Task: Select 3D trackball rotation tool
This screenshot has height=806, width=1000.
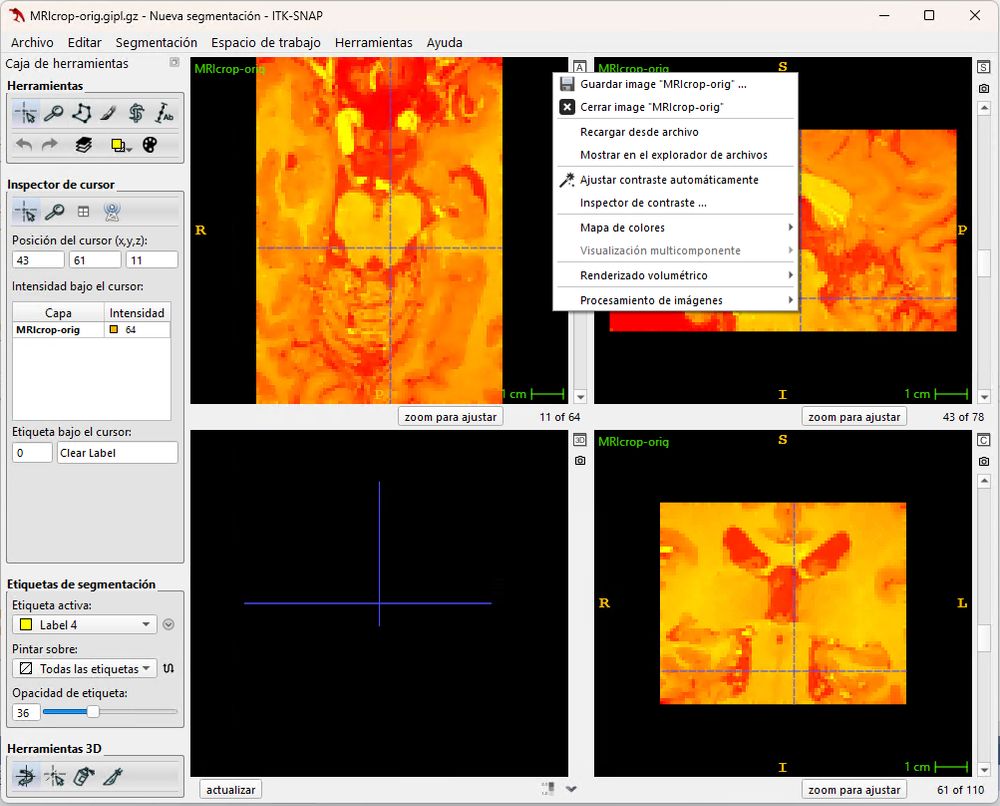Action: pyautogui.click(x=26, y=777)
